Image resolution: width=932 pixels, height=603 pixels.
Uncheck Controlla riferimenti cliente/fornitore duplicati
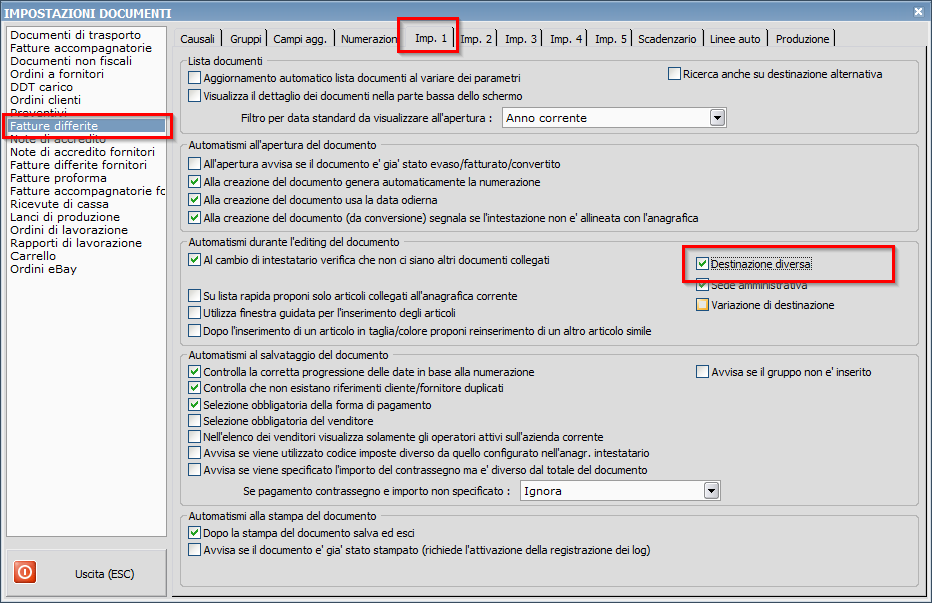tap(194, 388)
